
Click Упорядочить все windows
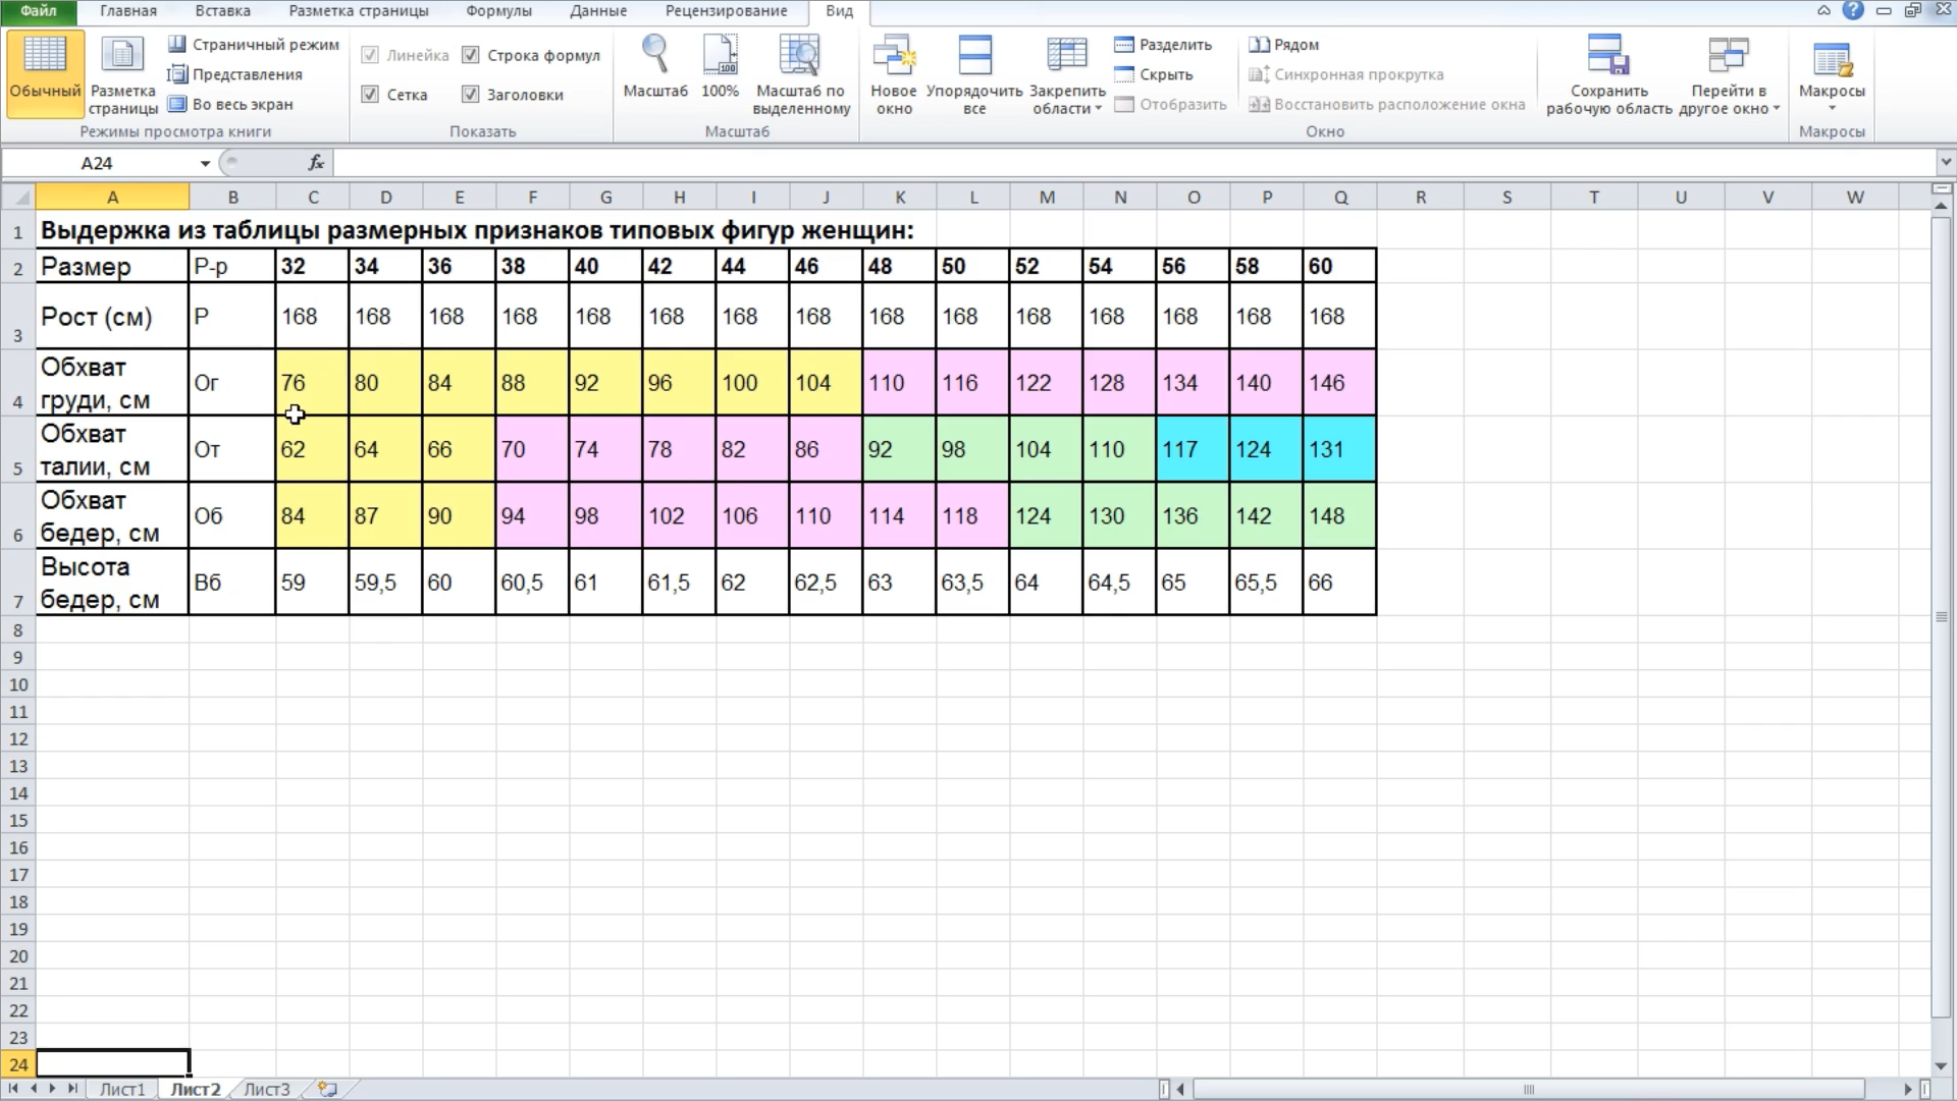tap(974, 75)
